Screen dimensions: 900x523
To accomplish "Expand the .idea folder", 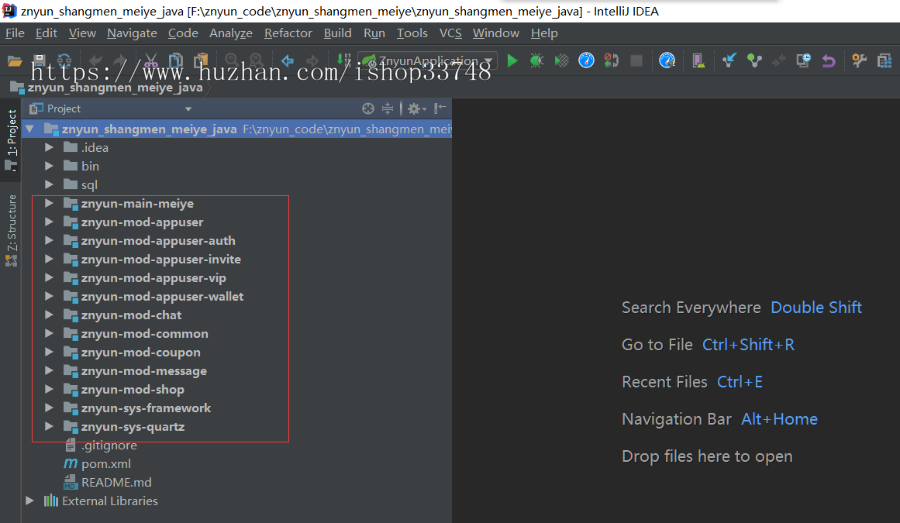I will pyautogui.click(x=49, y=148).
